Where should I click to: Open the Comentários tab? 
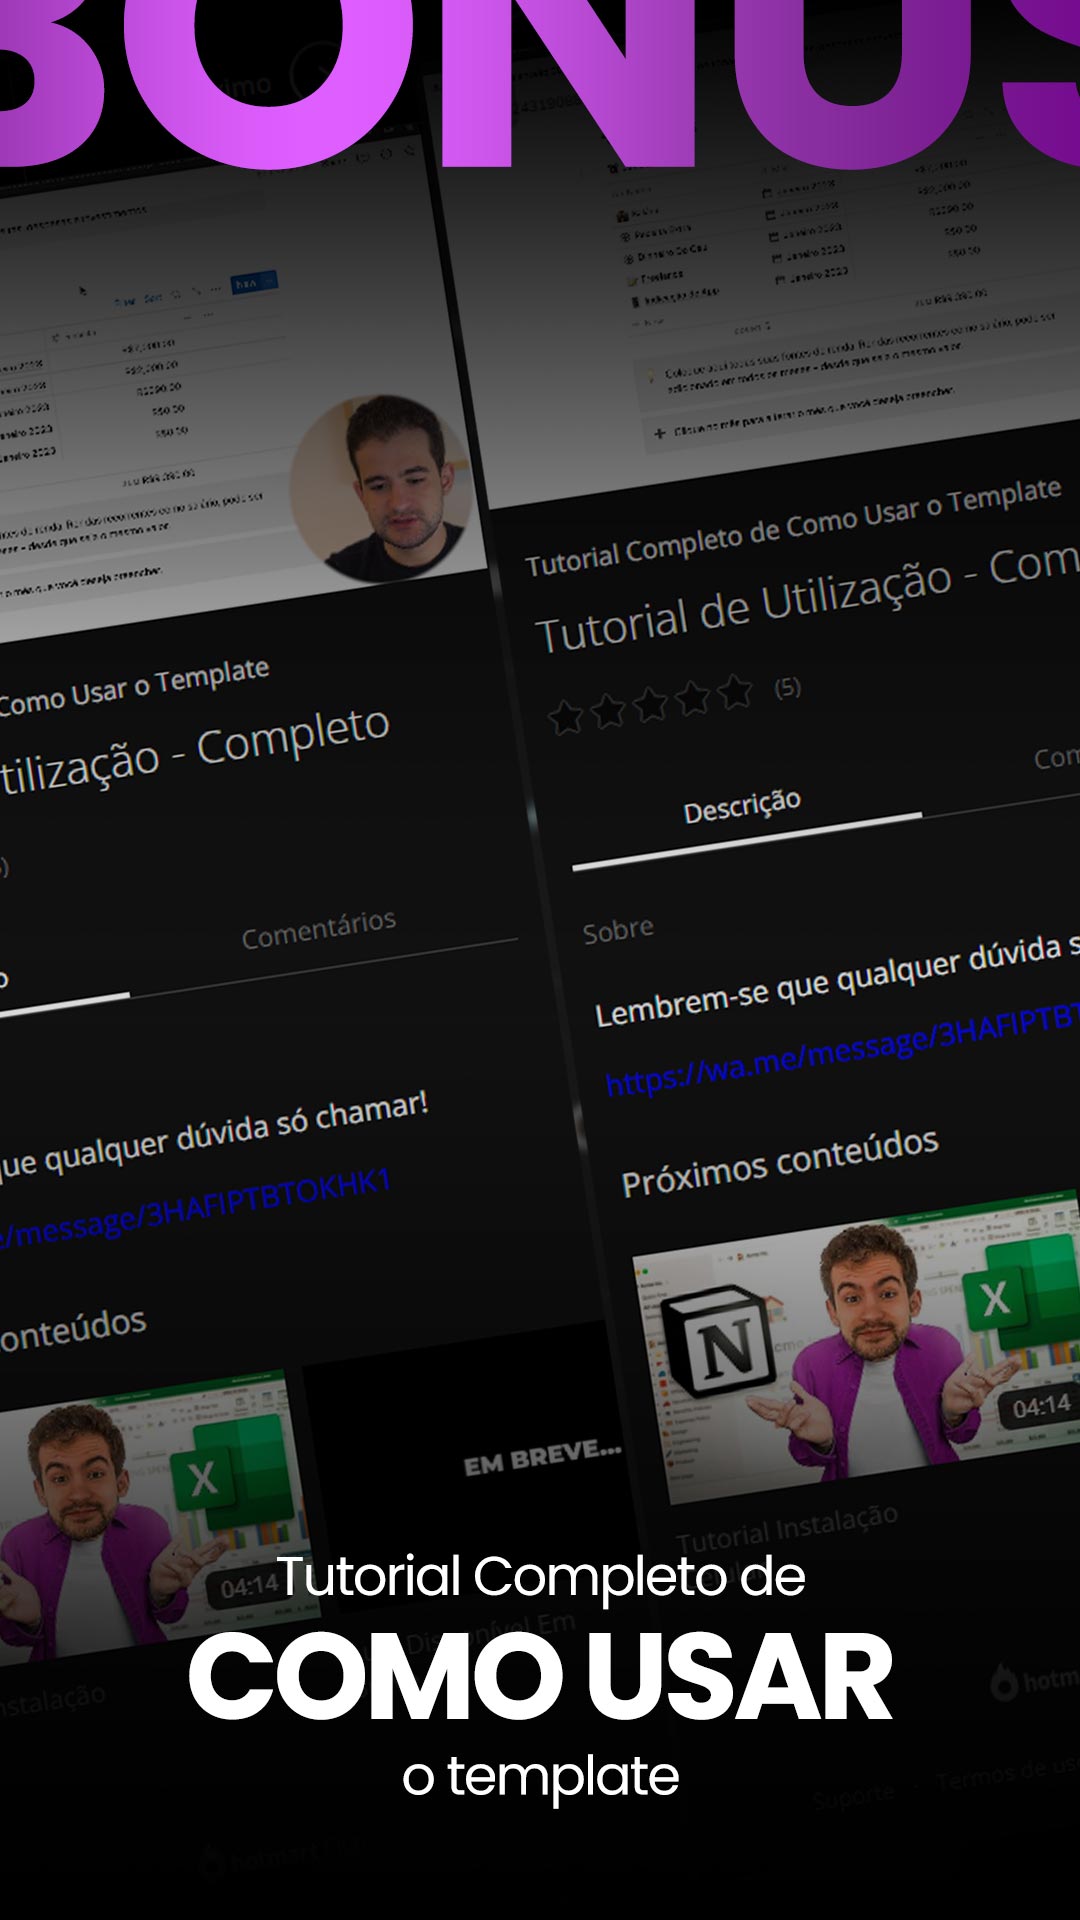pyautogui.click(x=319, y=929)
